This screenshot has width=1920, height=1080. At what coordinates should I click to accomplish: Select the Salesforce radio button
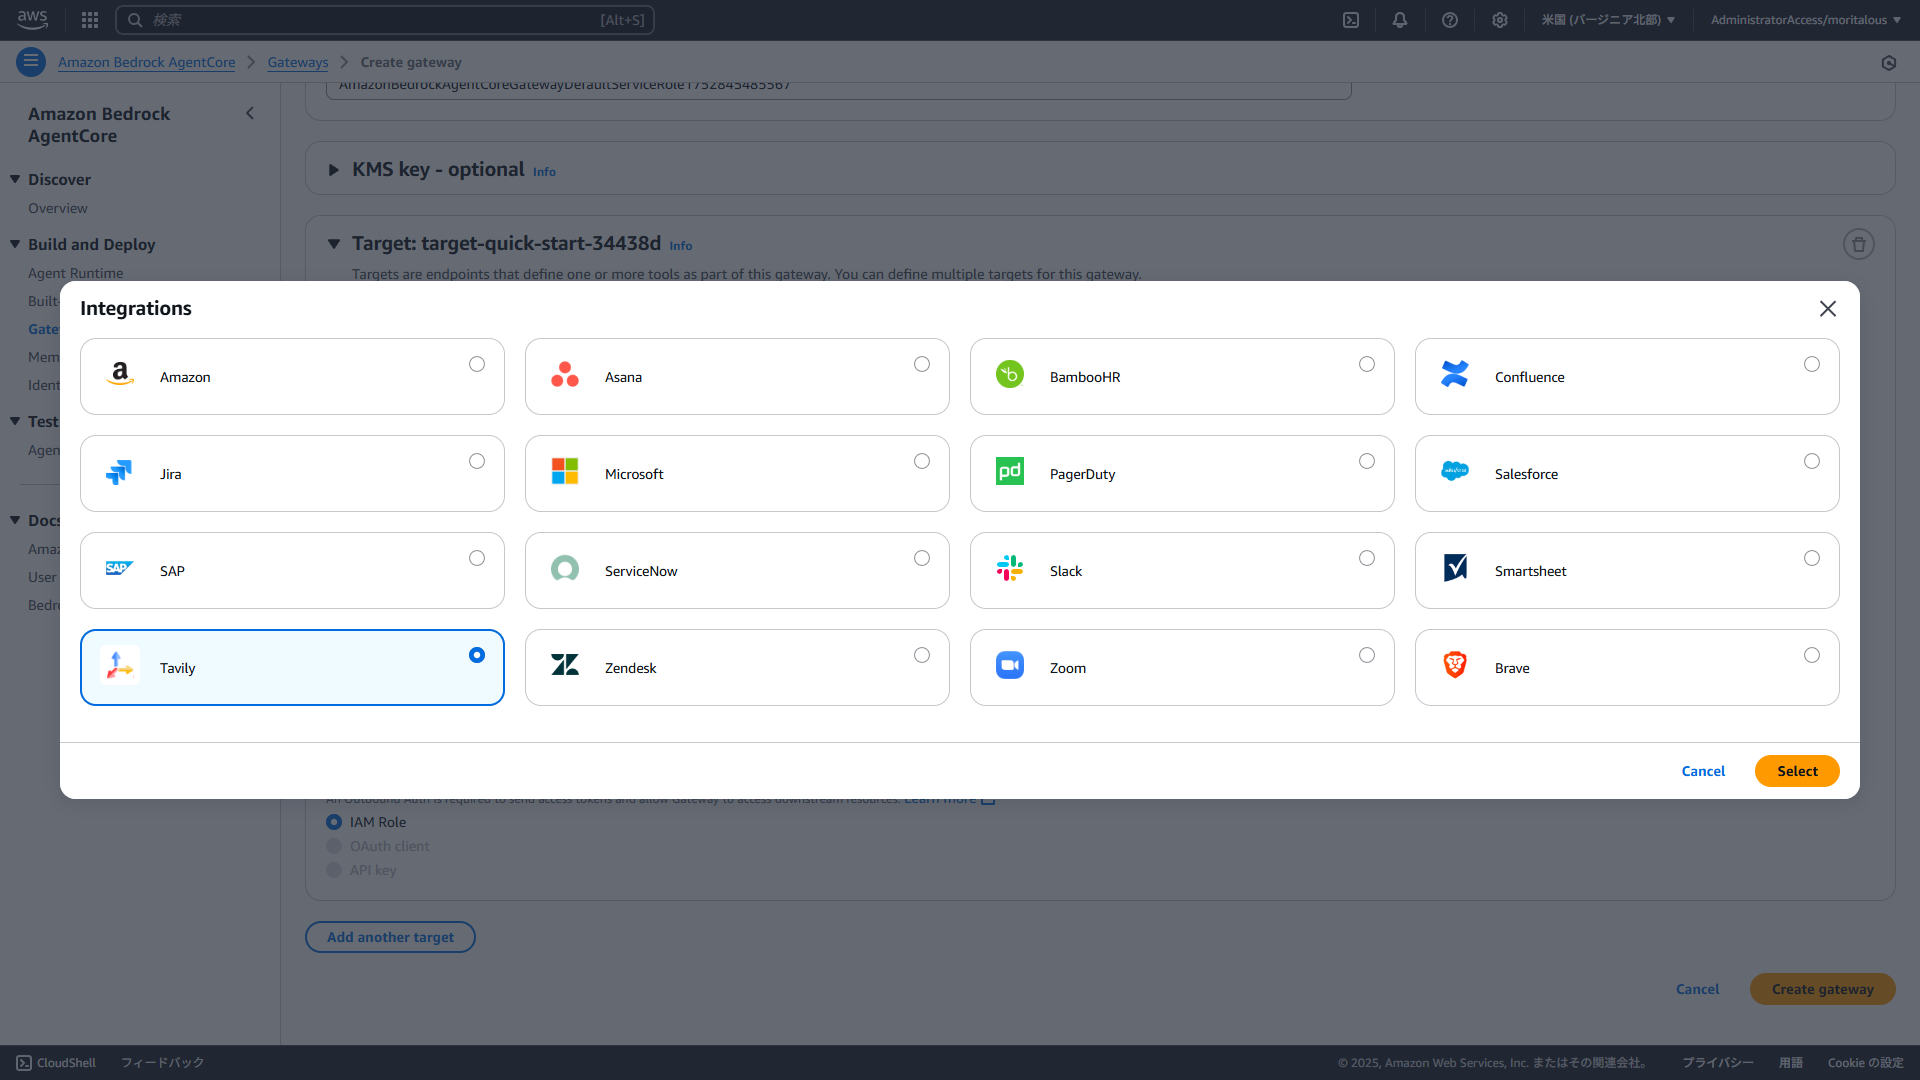[x=1811, y=462]
